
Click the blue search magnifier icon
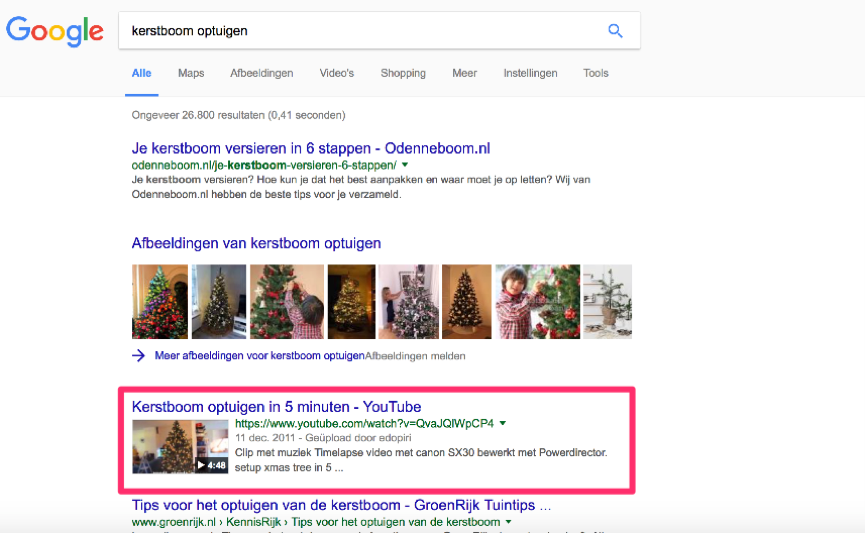click(615, 31)
